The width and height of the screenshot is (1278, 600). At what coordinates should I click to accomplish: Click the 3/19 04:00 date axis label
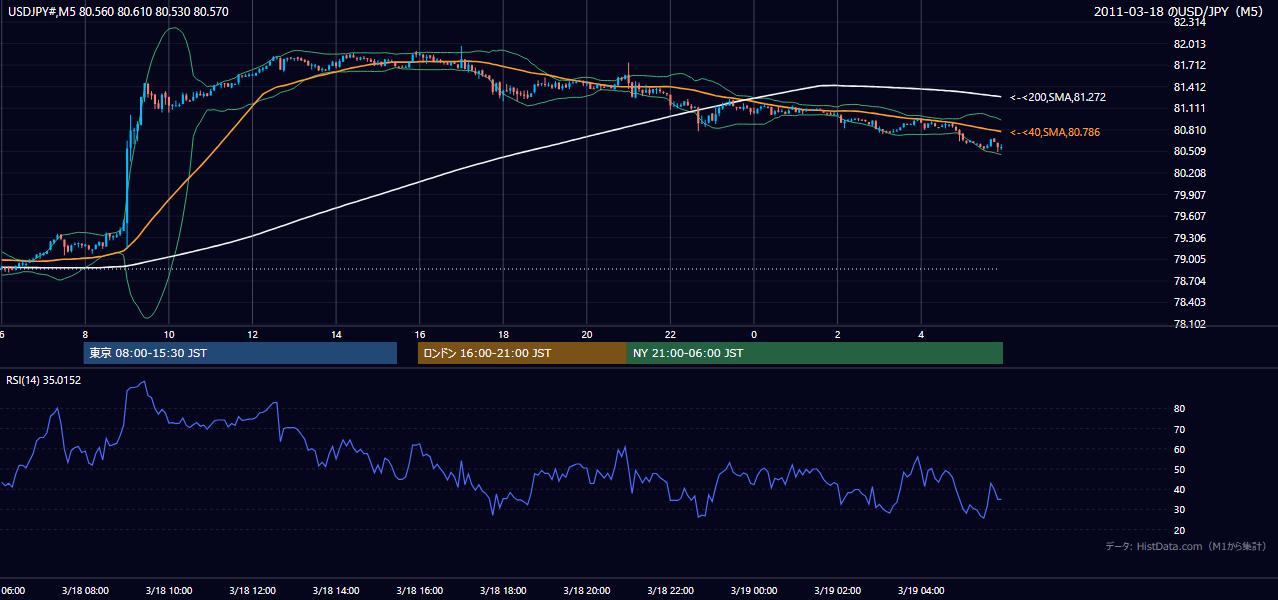click(x=921, y=591)
